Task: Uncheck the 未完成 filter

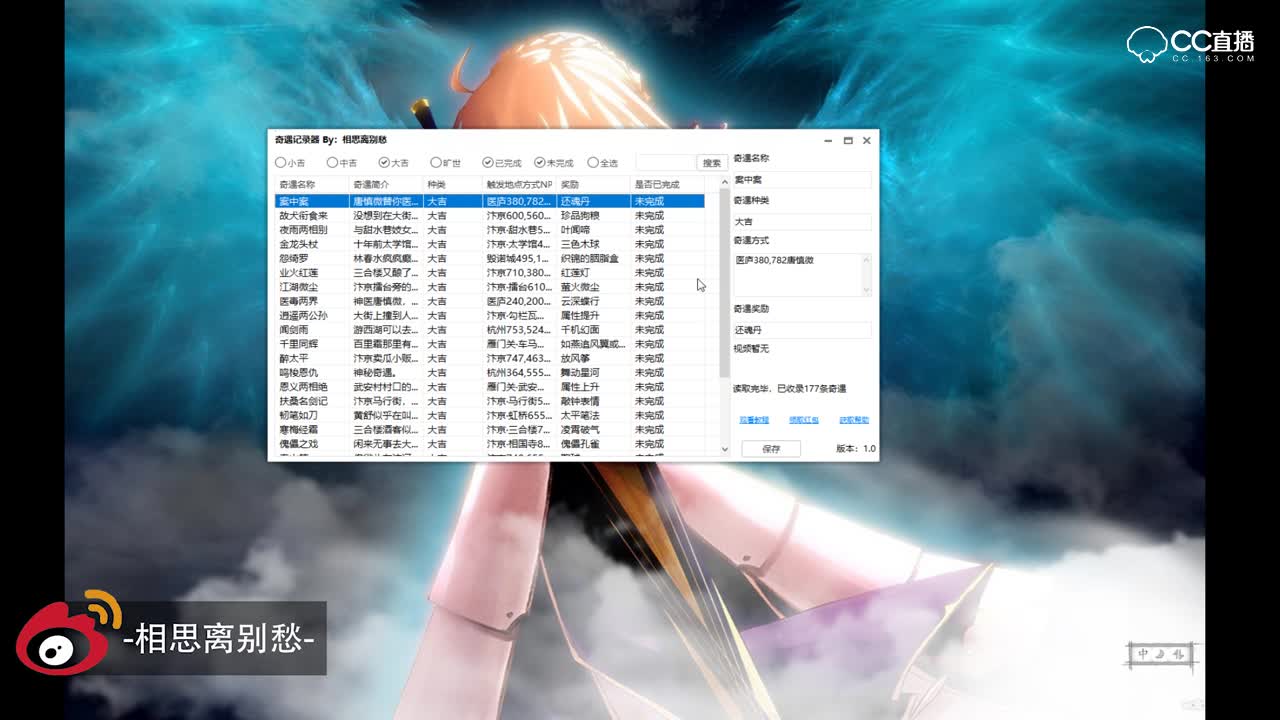Action: coord(540,162)
